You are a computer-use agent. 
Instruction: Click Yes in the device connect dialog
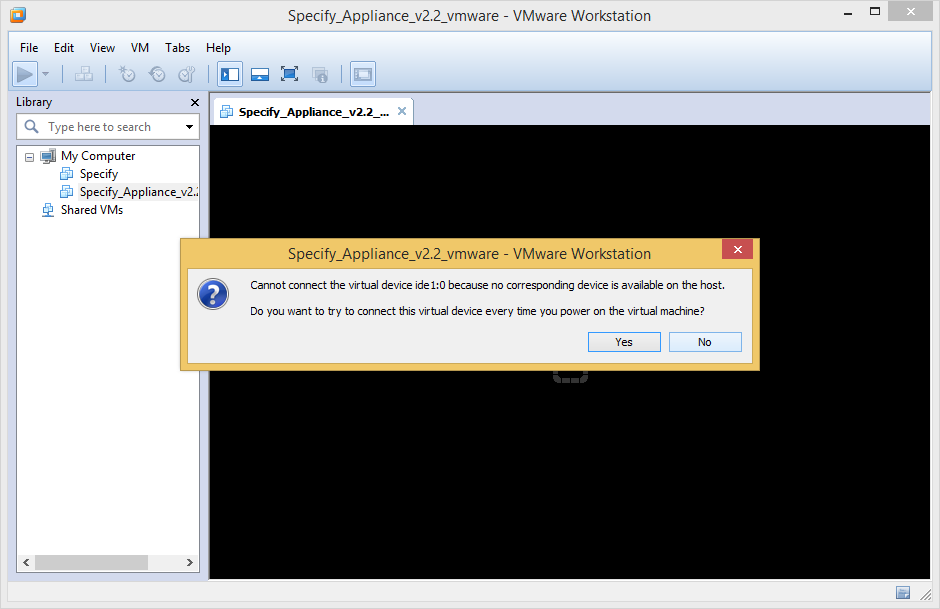click(624, 342)
